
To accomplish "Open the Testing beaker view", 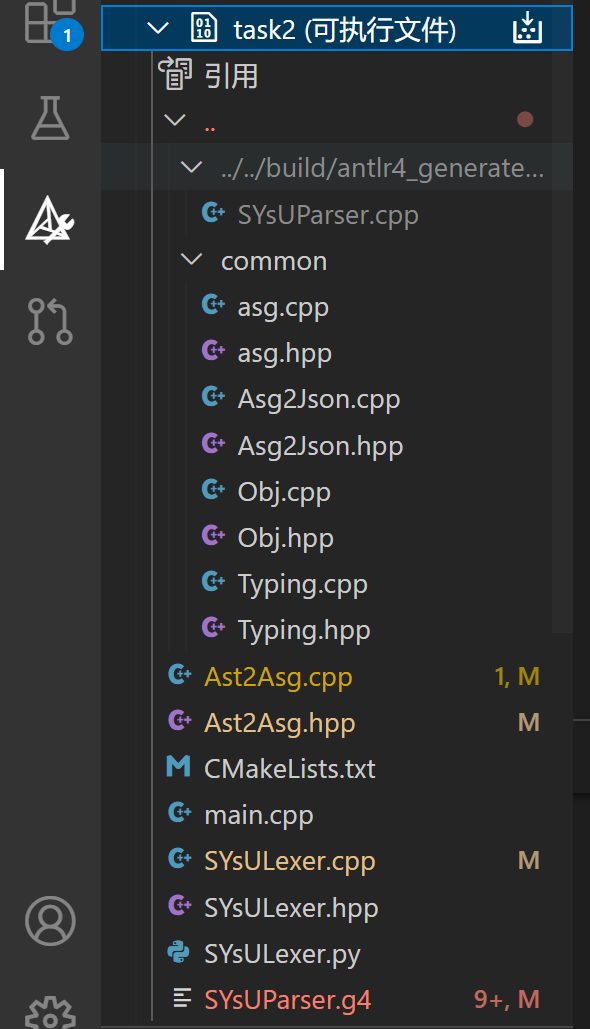I will pos(49,119).
